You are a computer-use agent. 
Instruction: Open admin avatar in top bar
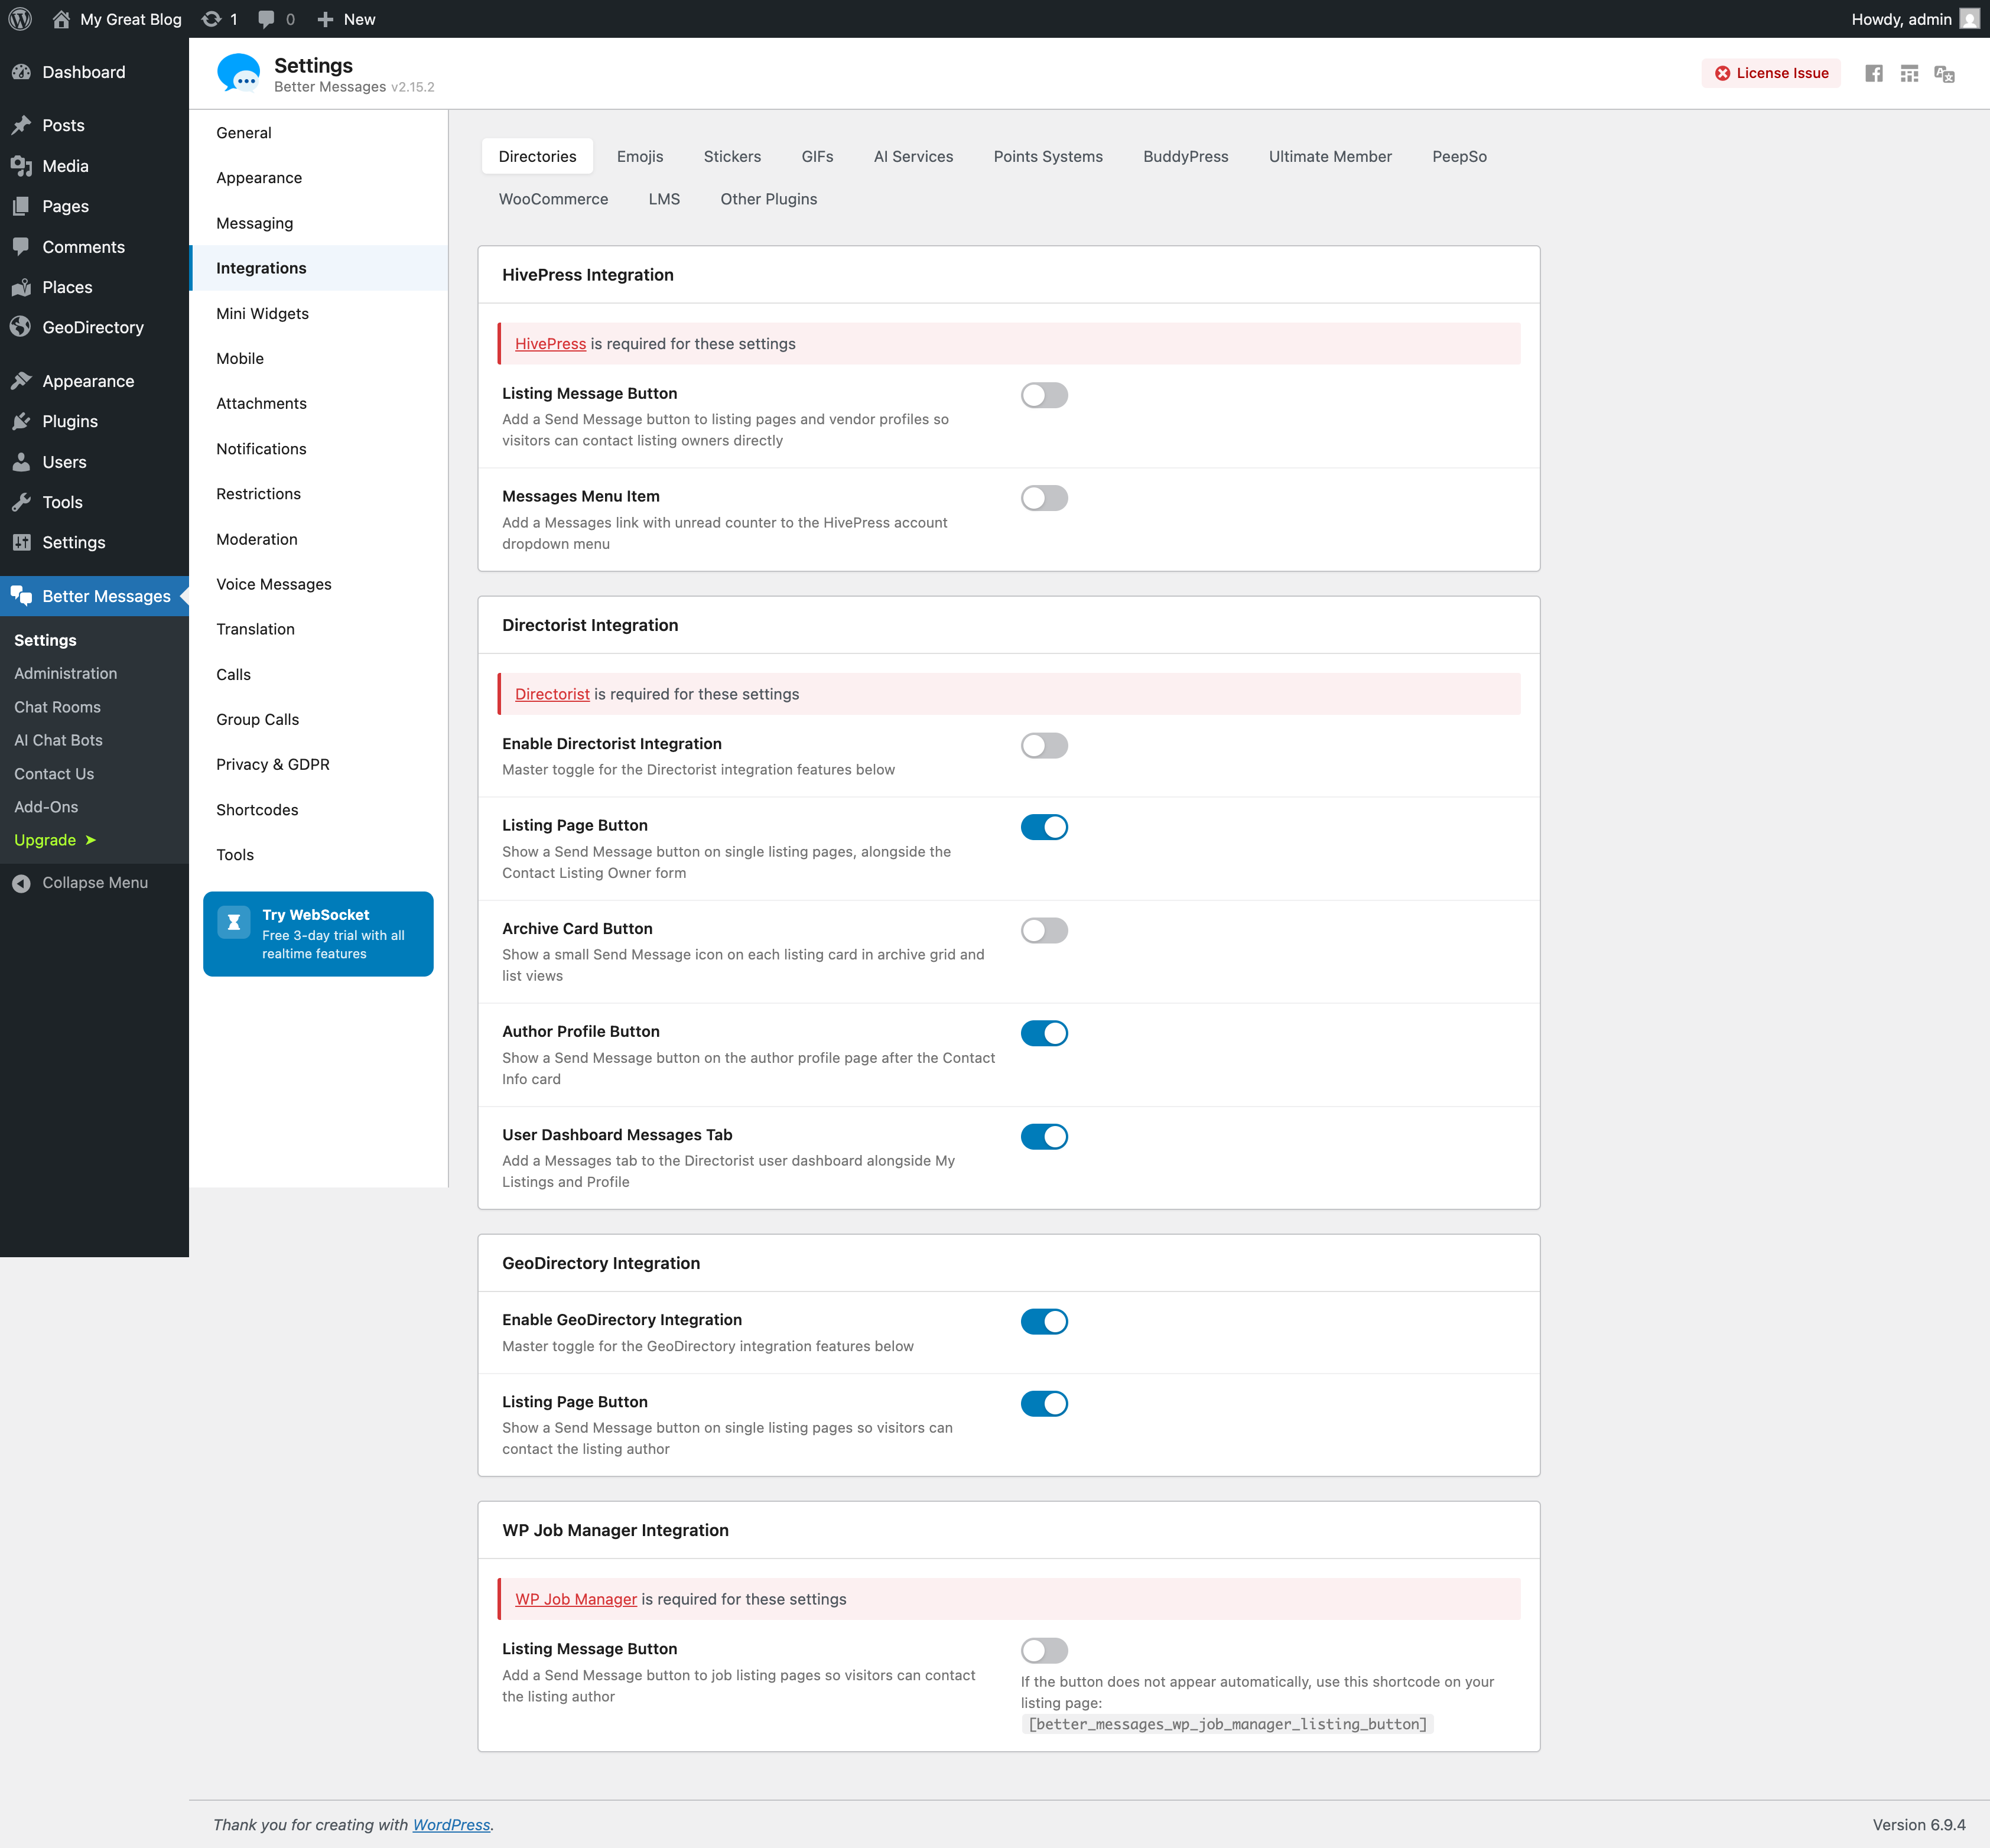click(x=1969, y=19)
